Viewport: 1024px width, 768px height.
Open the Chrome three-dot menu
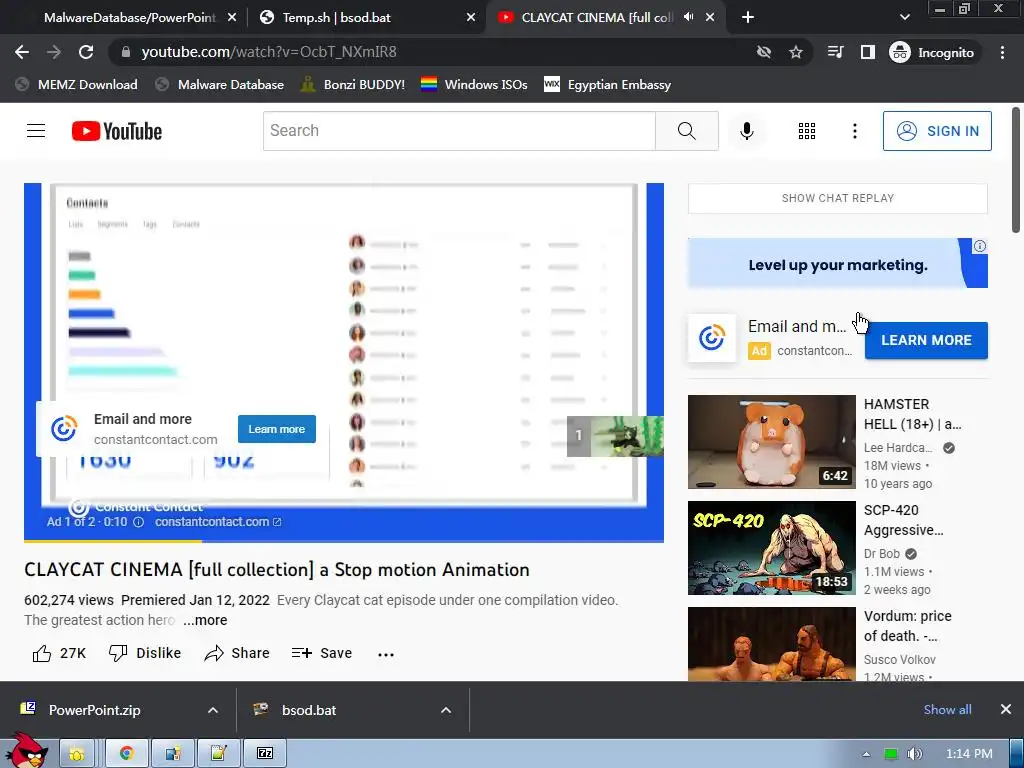[1002, 52]
